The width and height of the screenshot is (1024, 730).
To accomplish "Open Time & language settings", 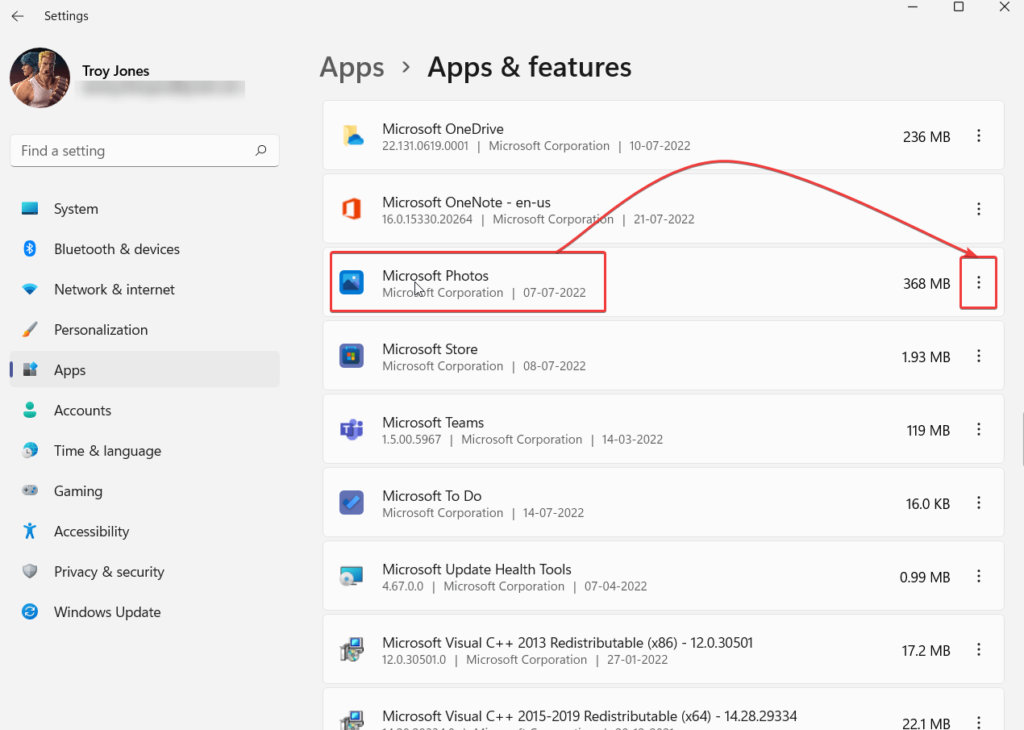I will pos(144,451).
